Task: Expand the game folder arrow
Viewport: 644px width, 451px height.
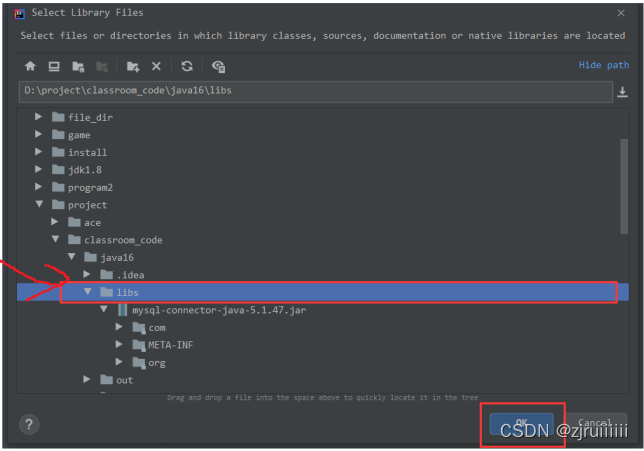Action: [x=38, y=134]
